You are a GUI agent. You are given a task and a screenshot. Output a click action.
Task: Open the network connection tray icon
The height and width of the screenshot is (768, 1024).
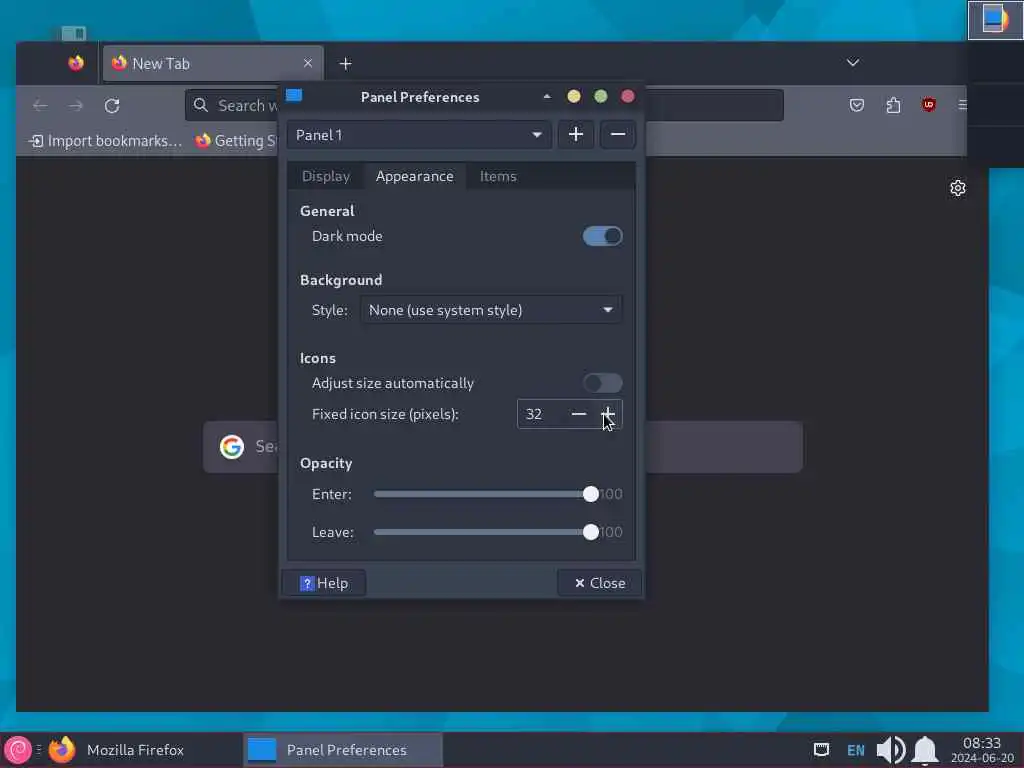point(821,749)
